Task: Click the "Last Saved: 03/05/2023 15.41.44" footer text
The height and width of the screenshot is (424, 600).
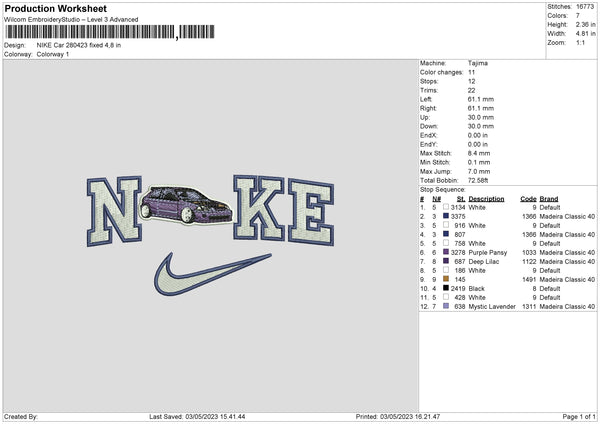Action: point(197,417)
